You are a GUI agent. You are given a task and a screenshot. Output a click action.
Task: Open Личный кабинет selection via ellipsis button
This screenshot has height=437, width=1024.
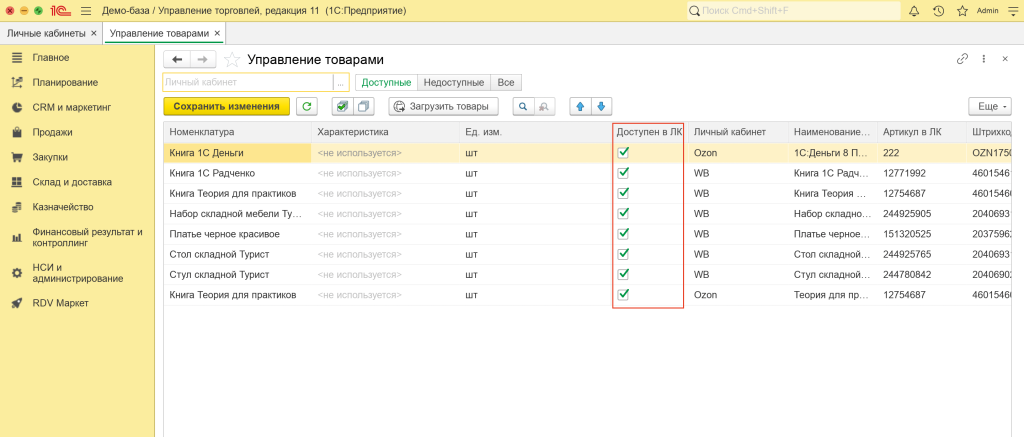click(340, 82)
